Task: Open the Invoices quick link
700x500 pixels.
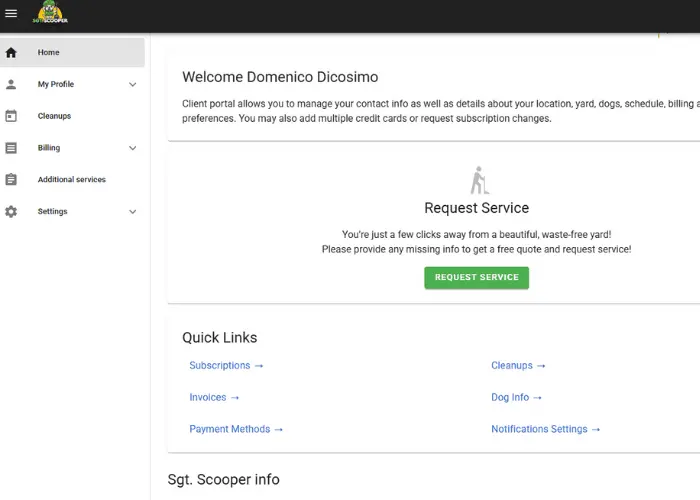Action: pyautogui.click(x=214, y=397)
